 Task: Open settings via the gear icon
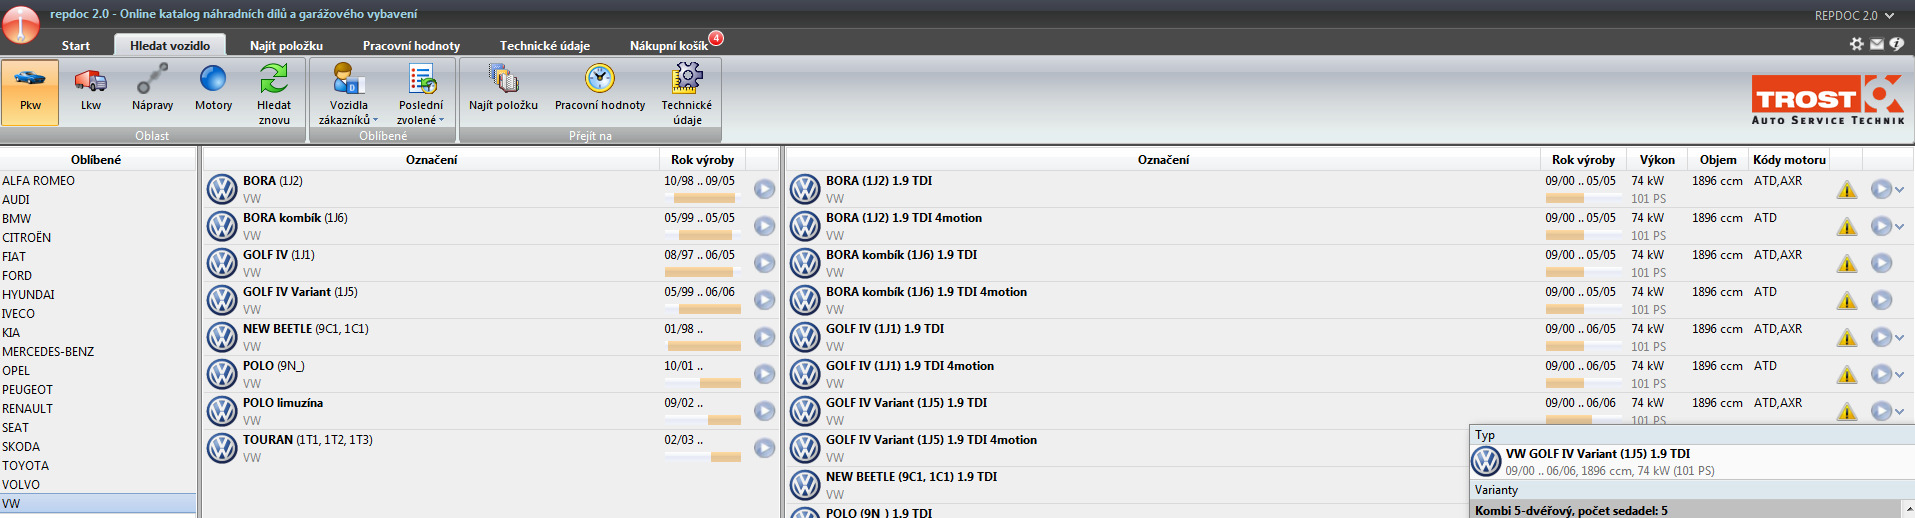click(x=1857, y=44)
